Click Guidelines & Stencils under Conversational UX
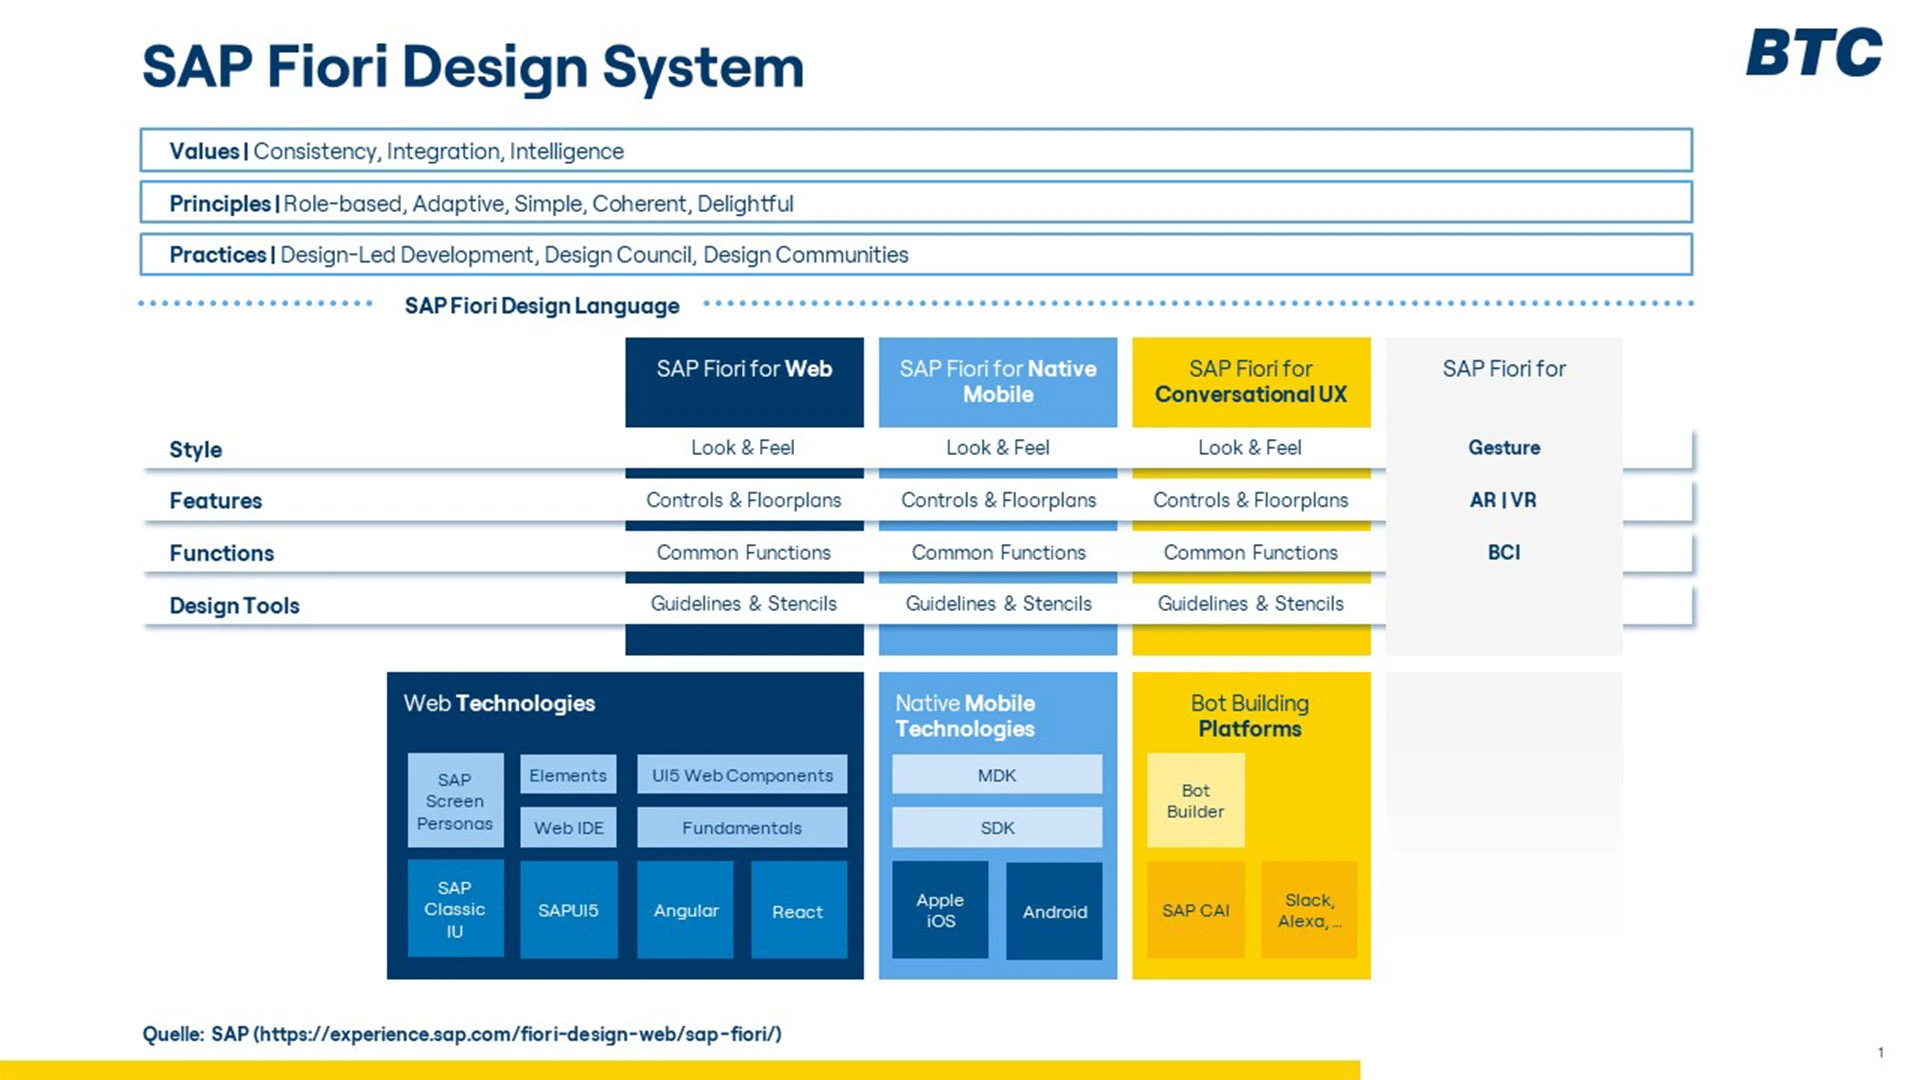Screen dimensions: 1920x1080 click(x=1250, y=603)
